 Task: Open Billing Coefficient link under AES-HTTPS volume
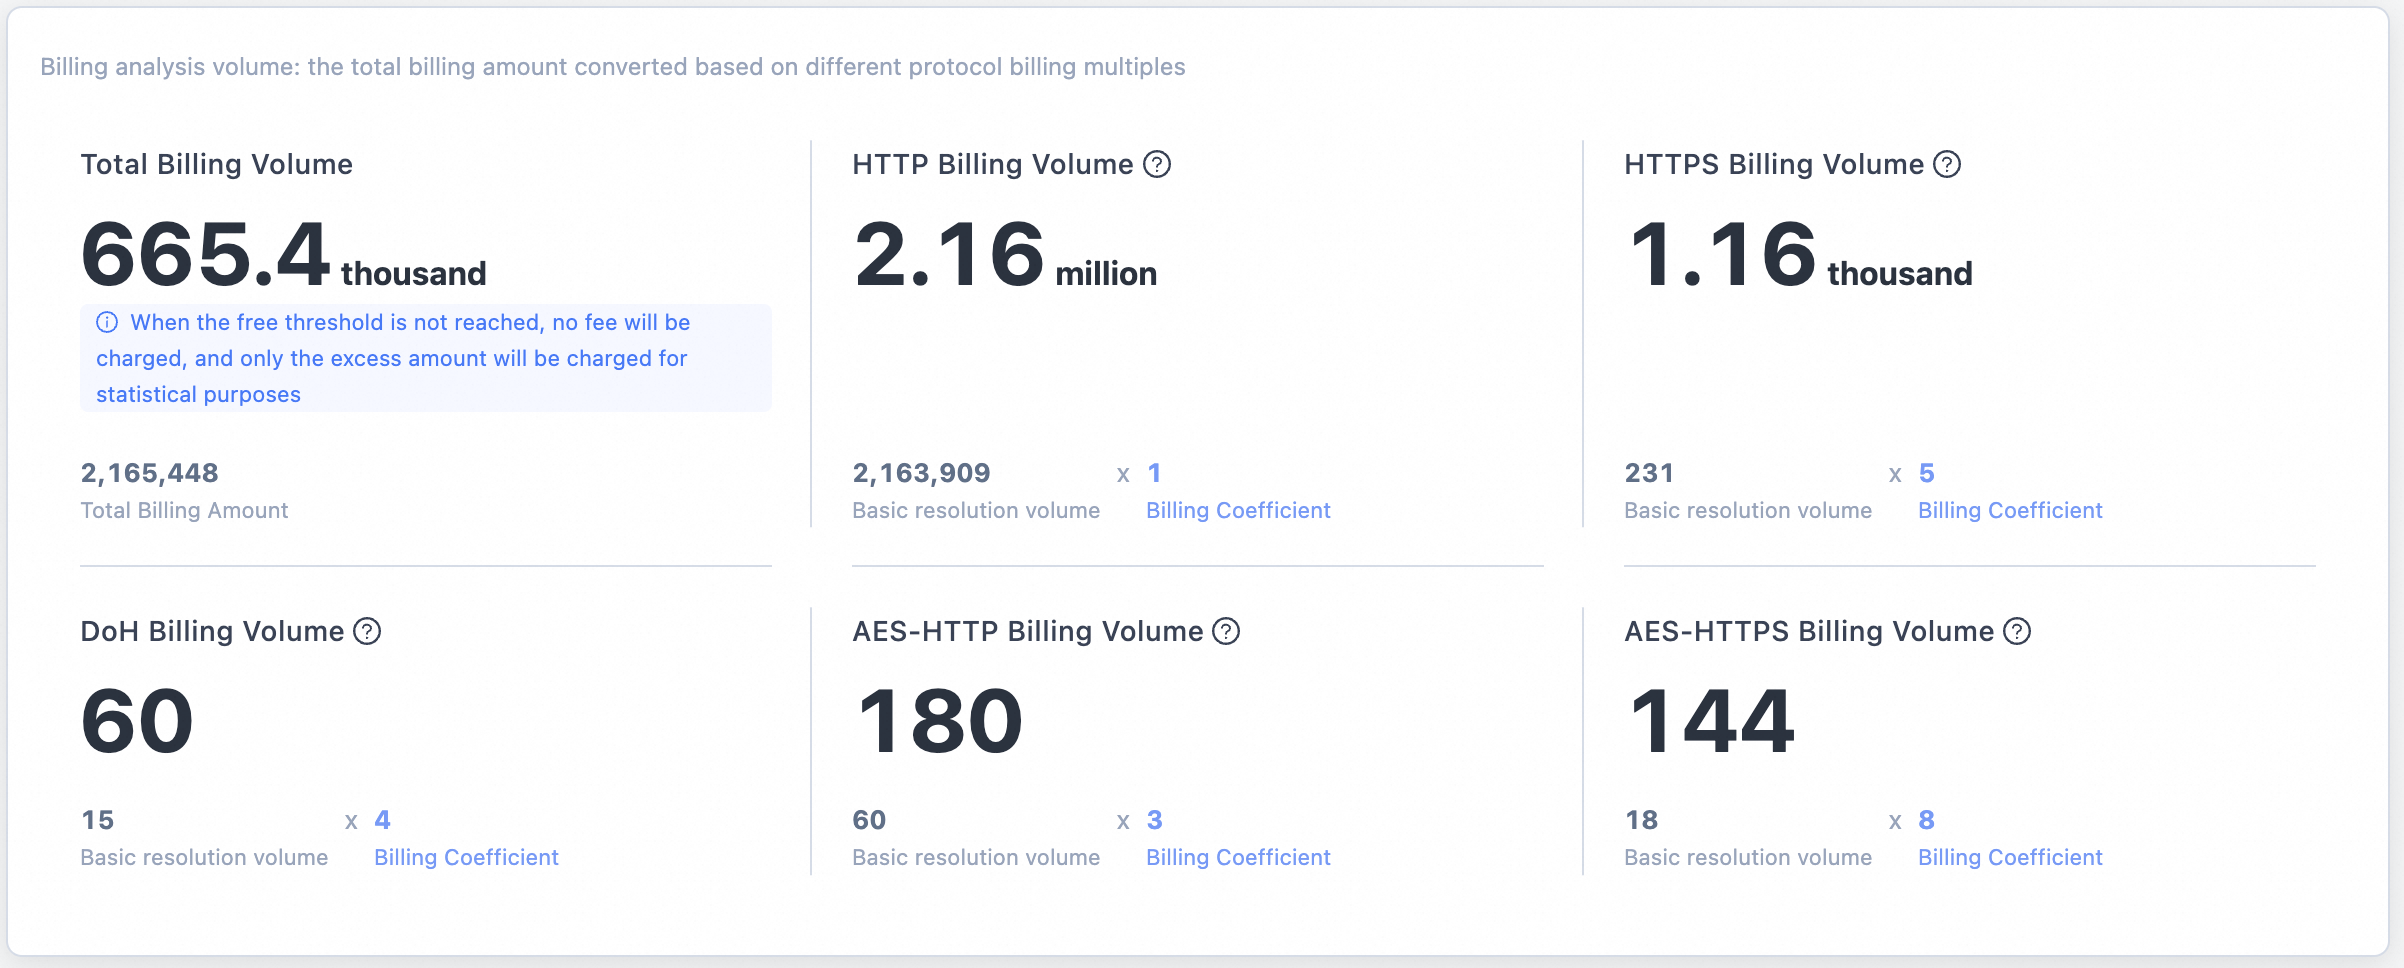click(x=2010, y=857)
